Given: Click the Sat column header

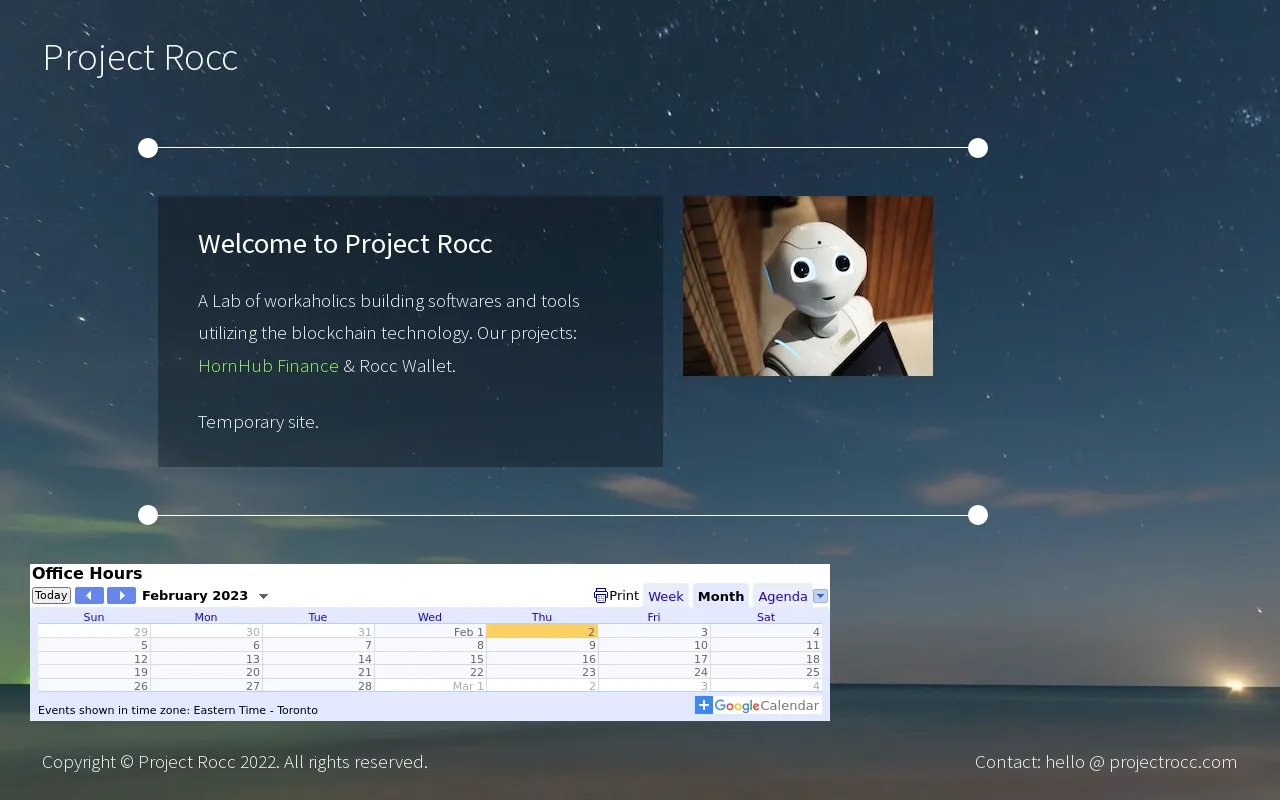Looking at the screenshot, I should (766, 617).
